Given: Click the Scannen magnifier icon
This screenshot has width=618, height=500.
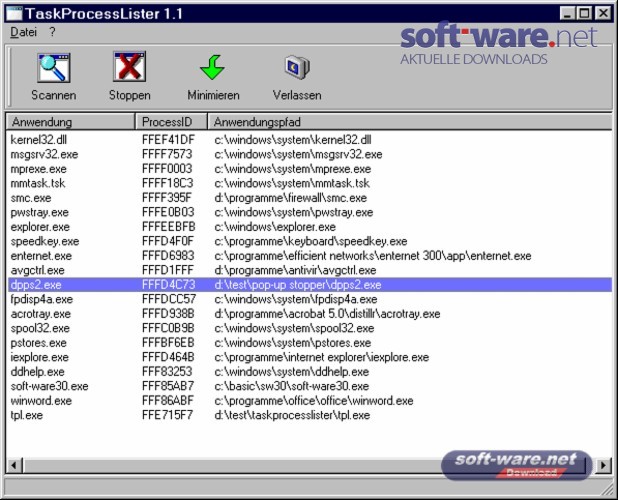Looking at the screenshot, I should click(54, 68).
